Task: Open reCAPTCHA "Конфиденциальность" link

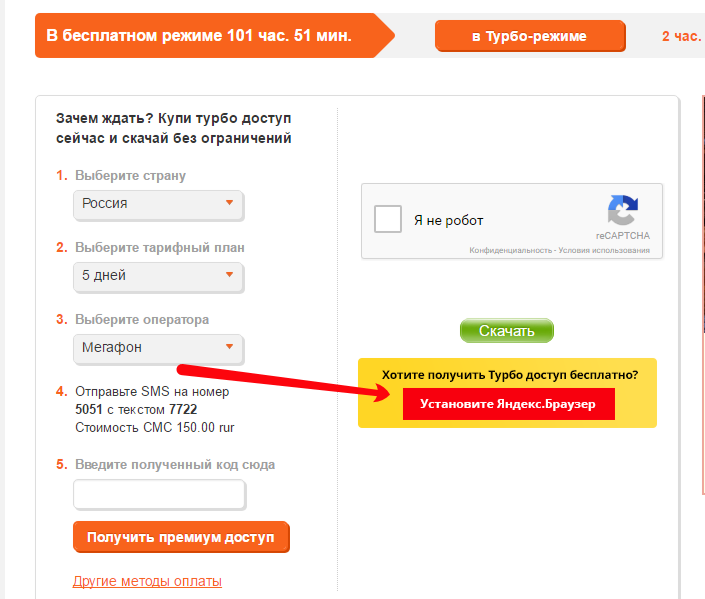Action: pos(511,250)
